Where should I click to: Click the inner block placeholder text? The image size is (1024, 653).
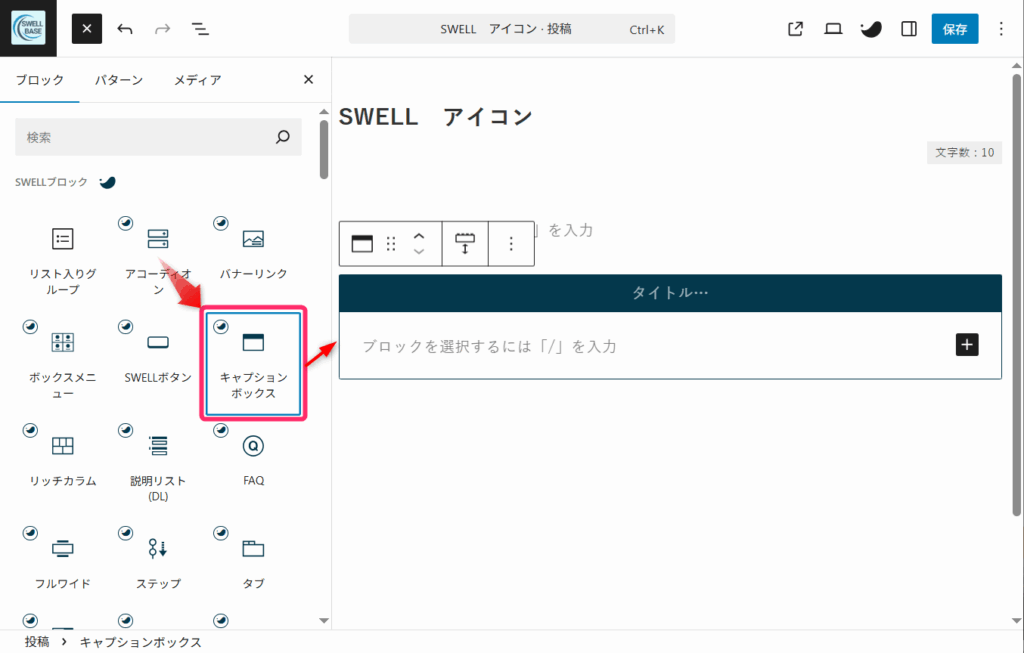tap(489, 346)
